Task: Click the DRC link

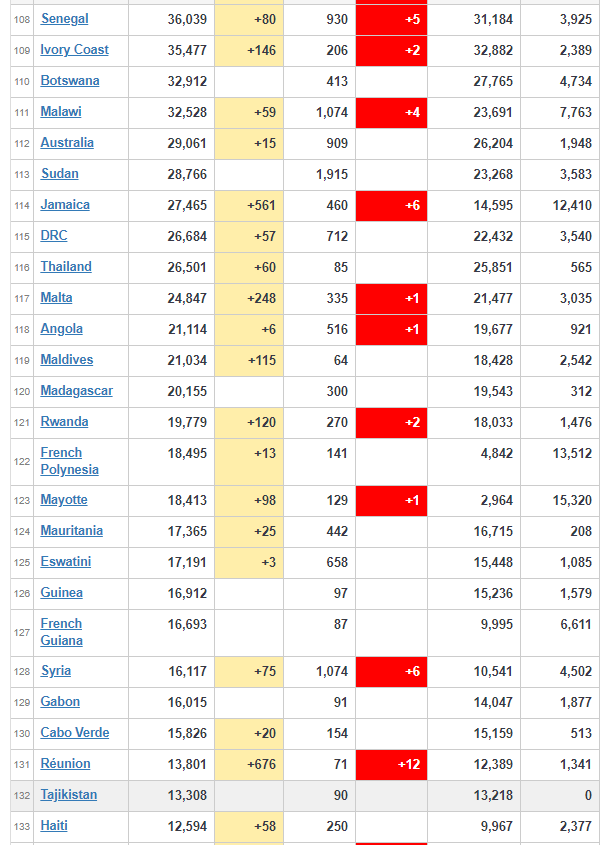Action: (x=54, y=236)
